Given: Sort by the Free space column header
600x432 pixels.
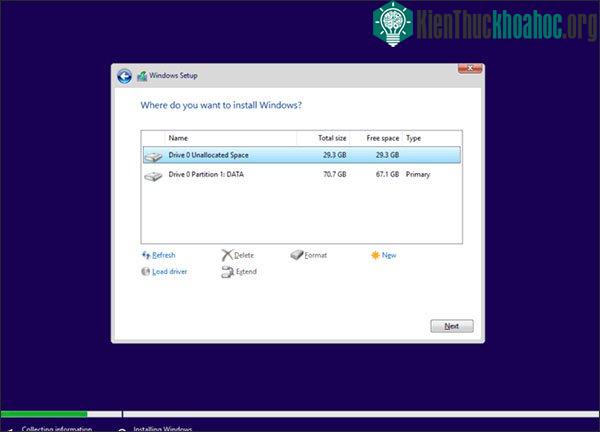Looking at the screenshot, I should 376,138.
